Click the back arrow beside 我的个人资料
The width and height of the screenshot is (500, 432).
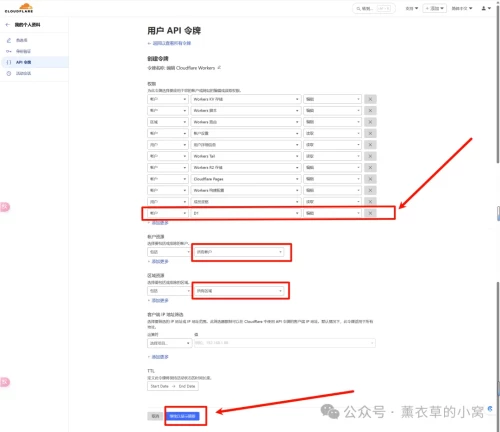pyautogui.click(x=8, y=25)
